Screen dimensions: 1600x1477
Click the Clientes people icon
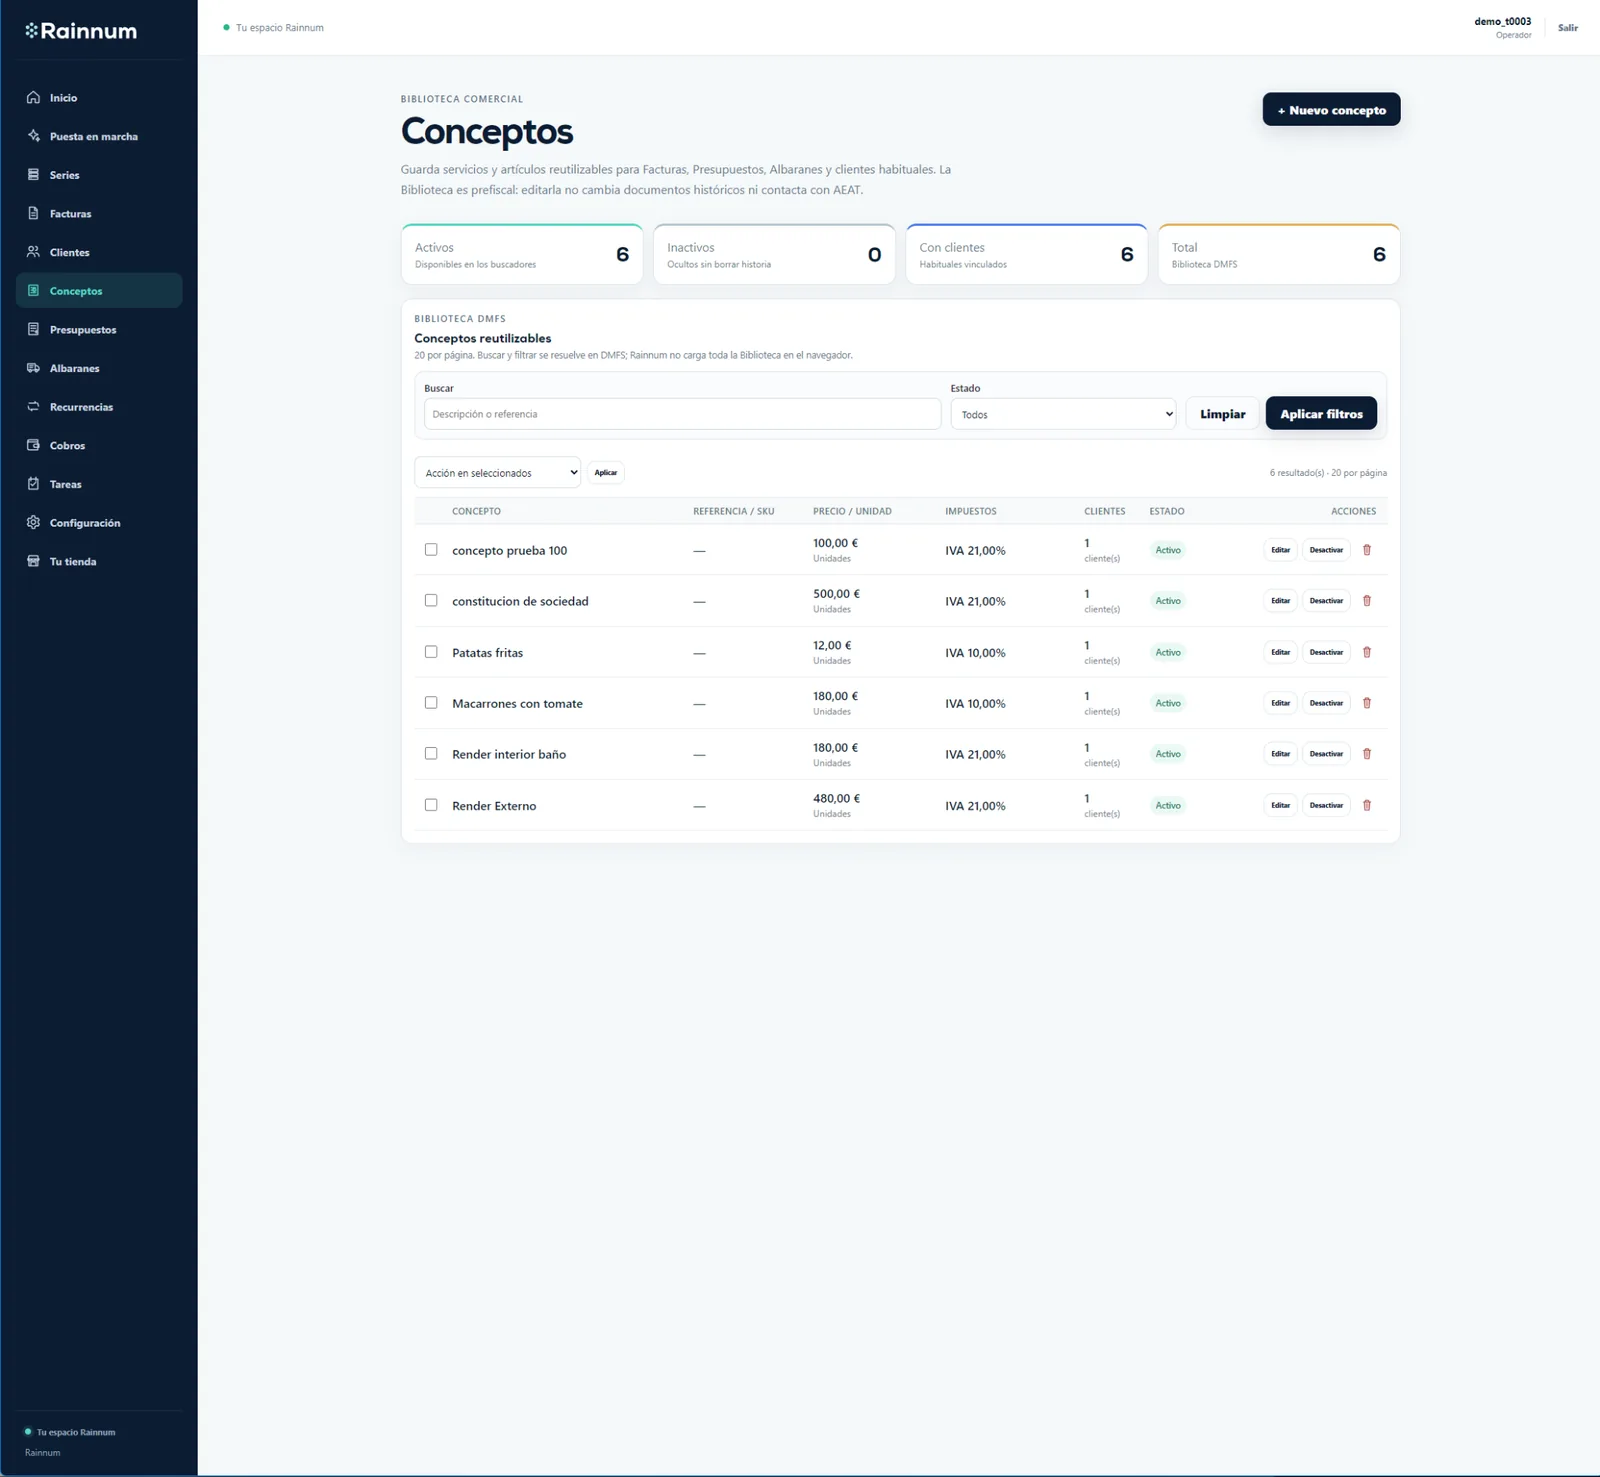point(33,252)
